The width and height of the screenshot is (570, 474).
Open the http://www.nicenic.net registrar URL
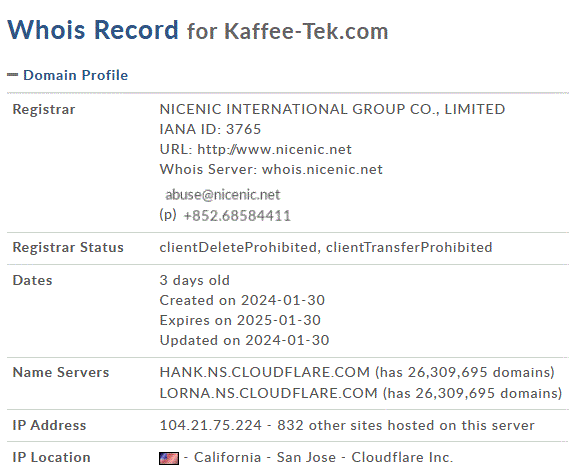[x=274, y=149]
